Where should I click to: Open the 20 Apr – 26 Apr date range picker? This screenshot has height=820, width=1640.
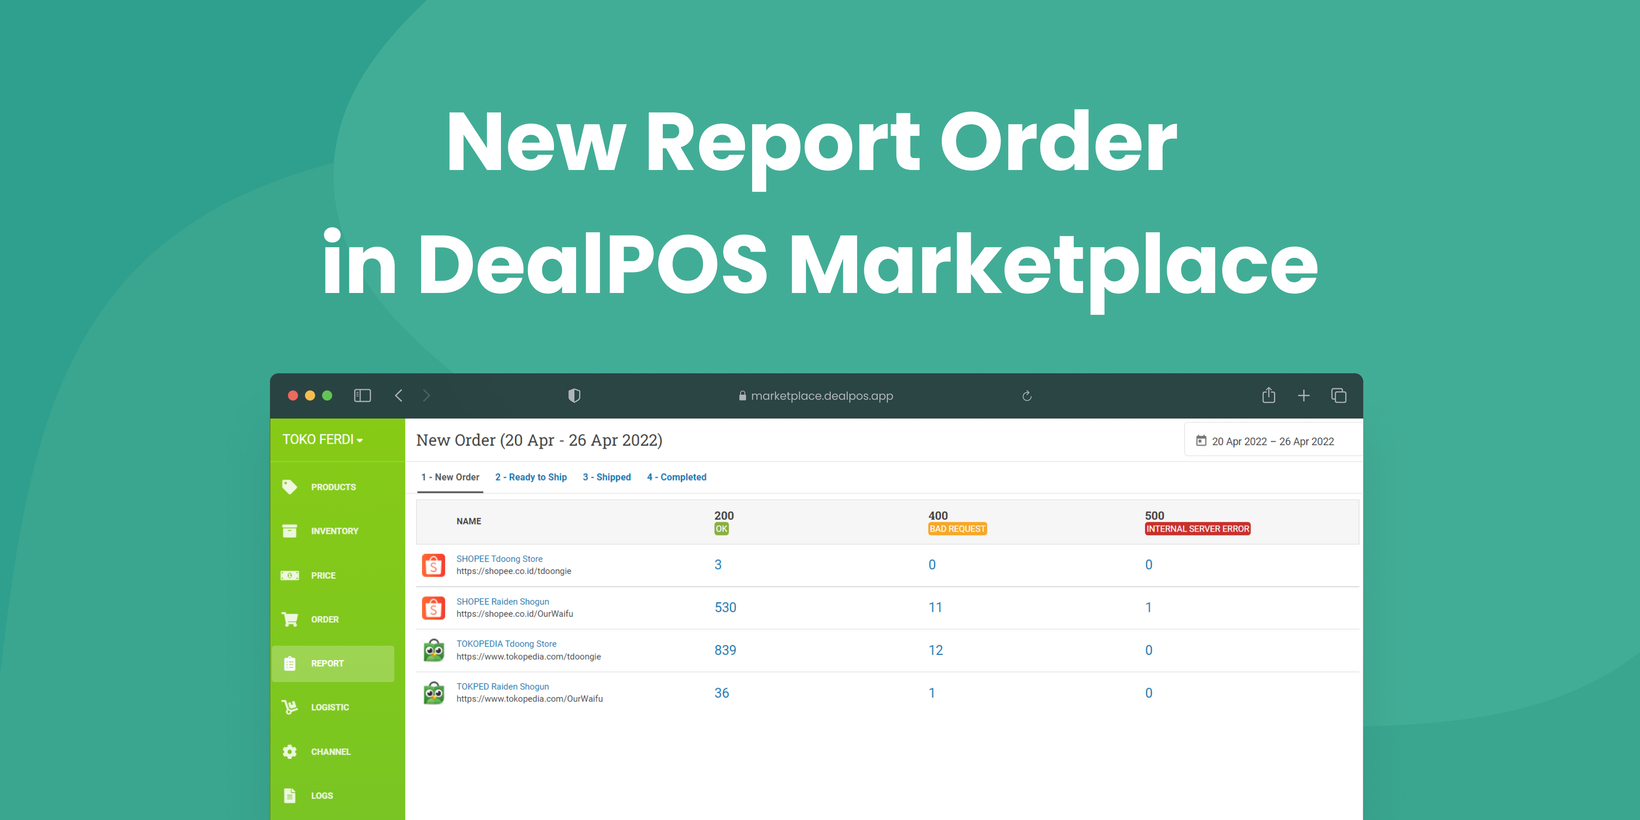(1273, 441)
